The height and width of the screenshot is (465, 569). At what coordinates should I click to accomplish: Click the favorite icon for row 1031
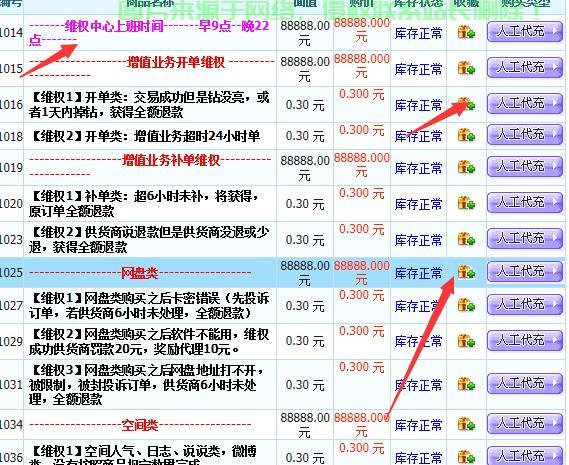point(466,384)
